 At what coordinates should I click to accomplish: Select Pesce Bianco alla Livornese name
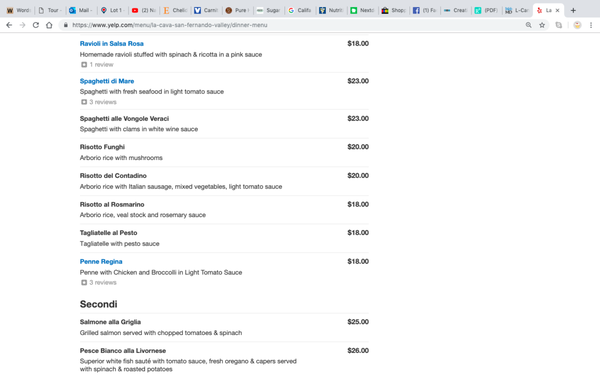click(x=123, y=351)
